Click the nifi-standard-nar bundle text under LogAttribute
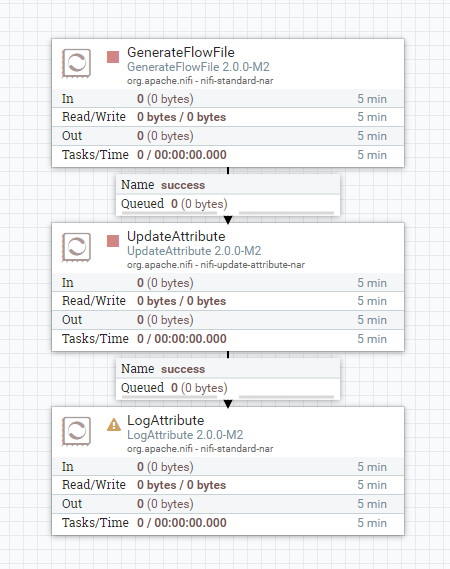The width and height of the screenshot is (450, 569). click(237, 449)
